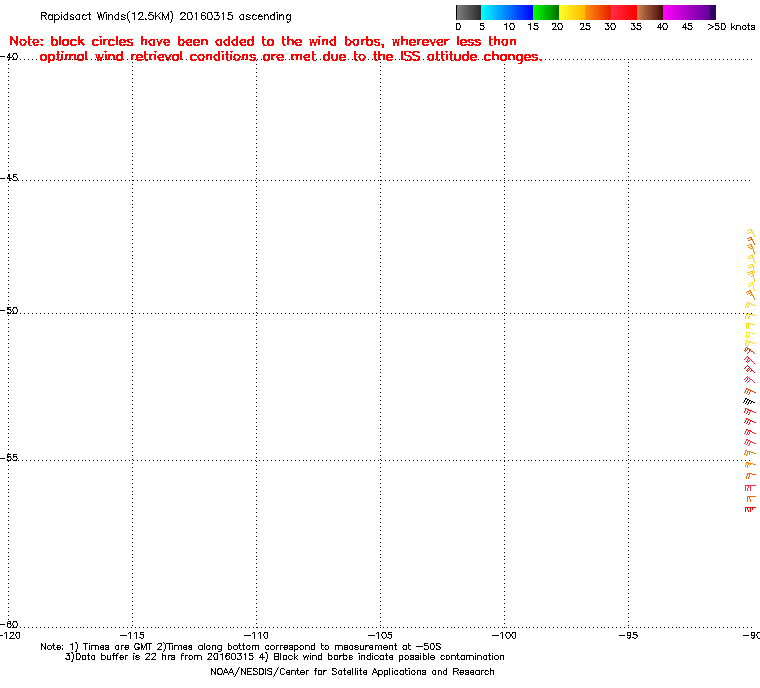Click the '15' colorbar scale label
Viewport: 760px width, 688px height.
[533, 27]
